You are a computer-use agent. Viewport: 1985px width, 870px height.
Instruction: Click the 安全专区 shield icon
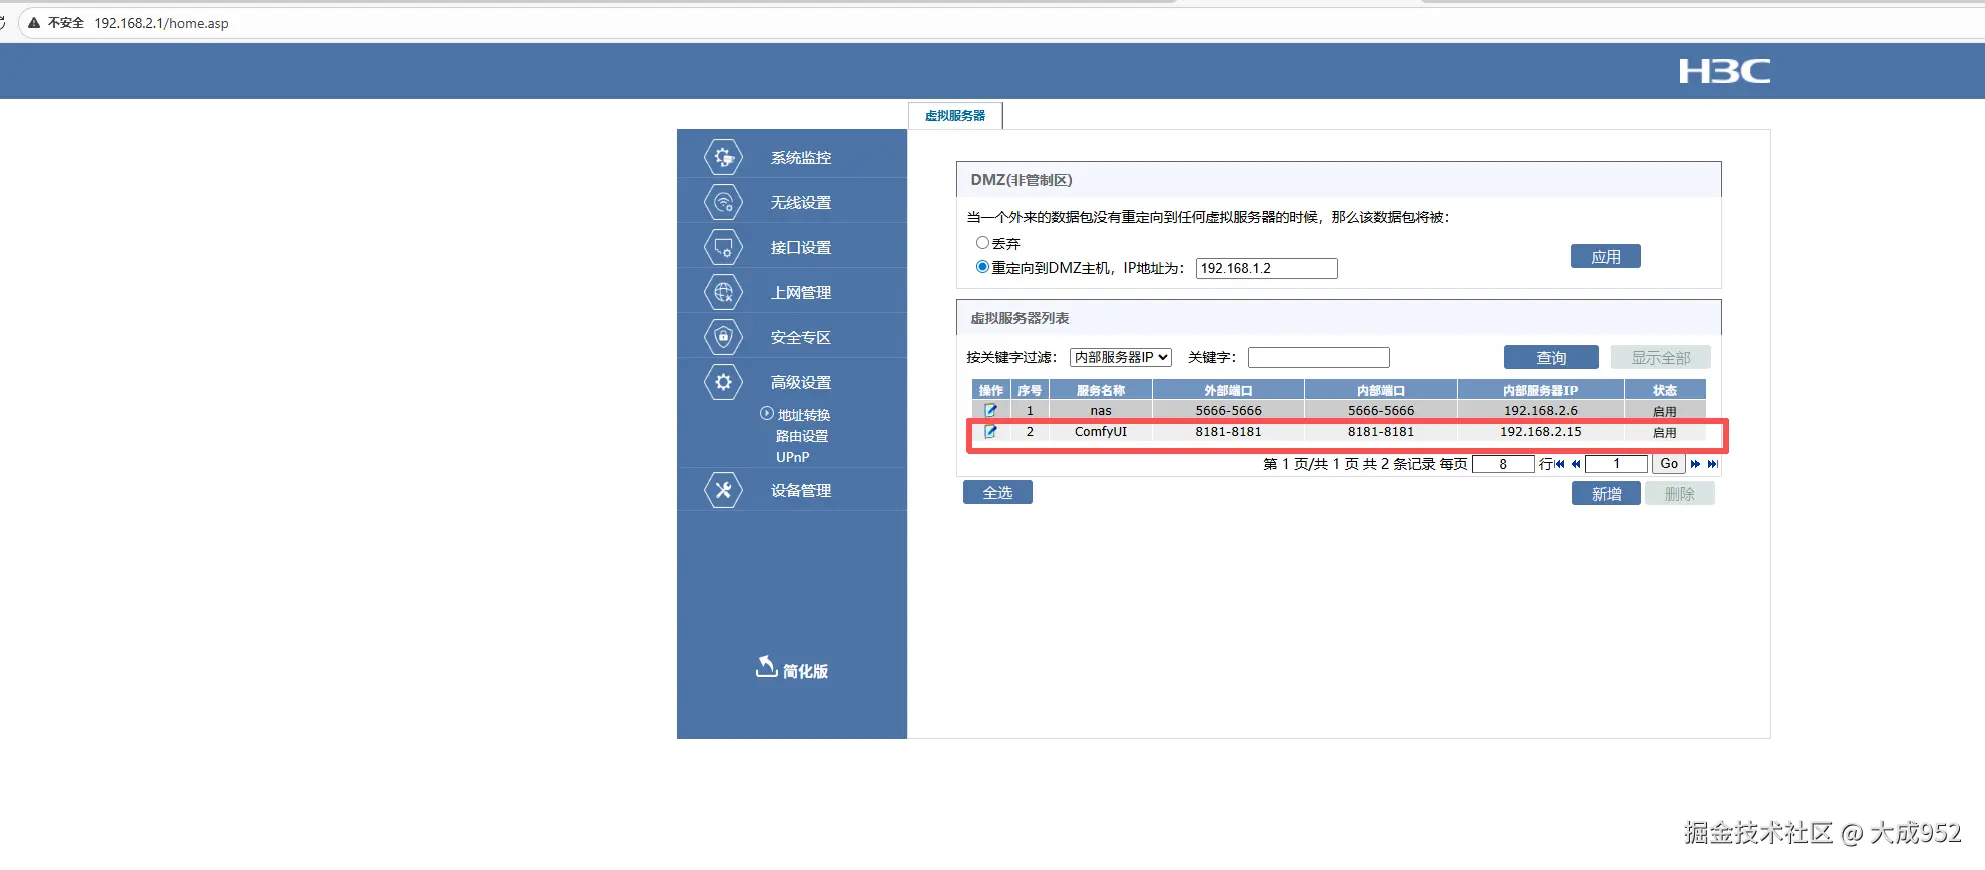[x=723, y=337]
